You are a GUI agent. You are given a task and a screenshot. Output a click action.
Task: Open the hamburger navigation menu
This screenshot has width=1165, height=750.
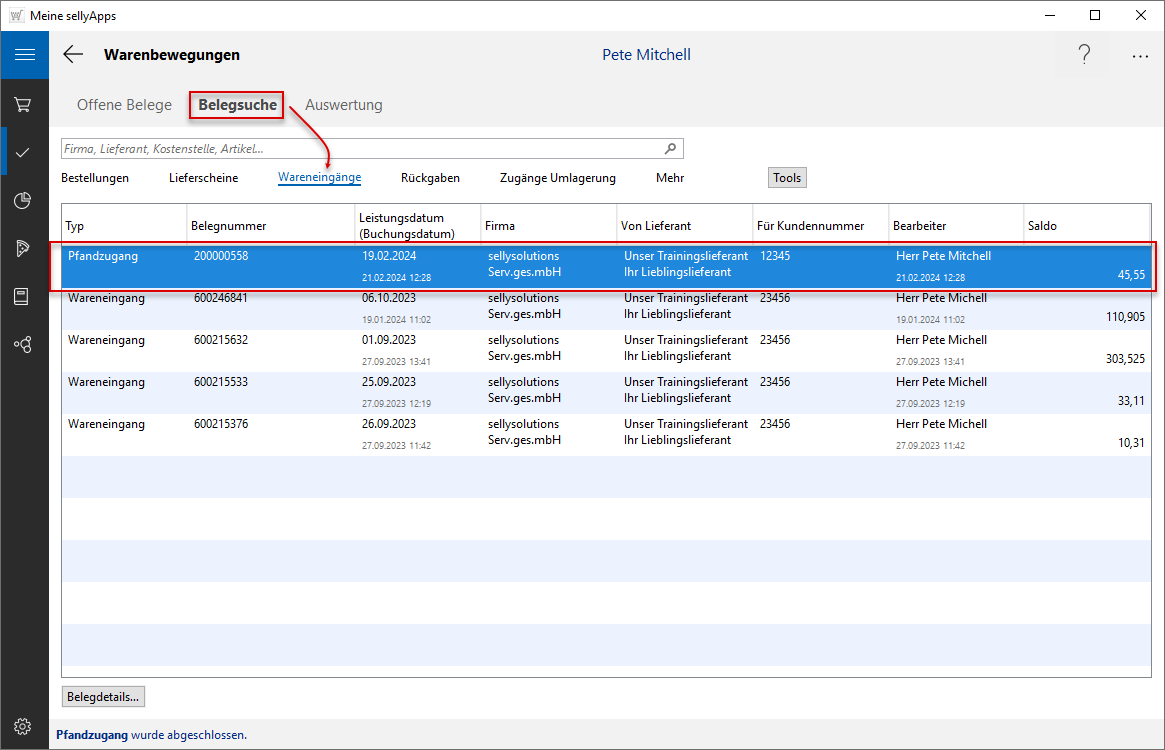pos(24,55)
